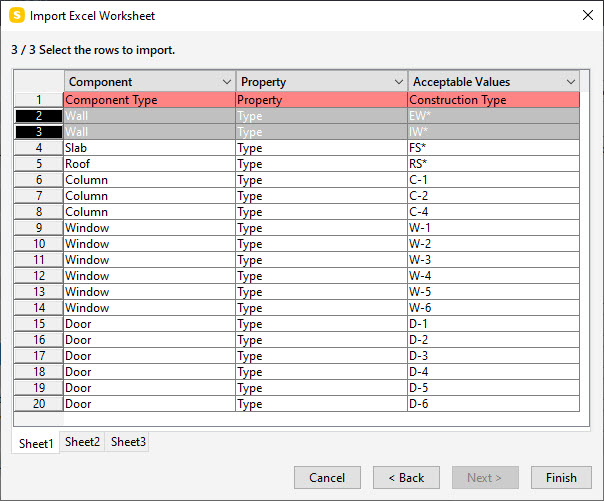This screenshot has height=501, width=604.
Task: Click the 'D-2' value cell
Action: 493,340
